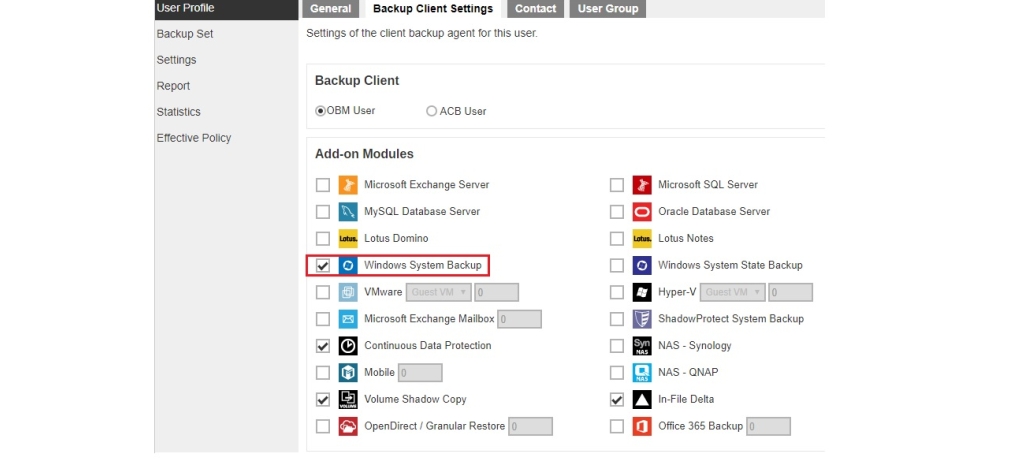The width and height of the screenshot is (1024, 460).
Task: Click the Office 365 Backup quantity field
Action: [x=769, y=426]
